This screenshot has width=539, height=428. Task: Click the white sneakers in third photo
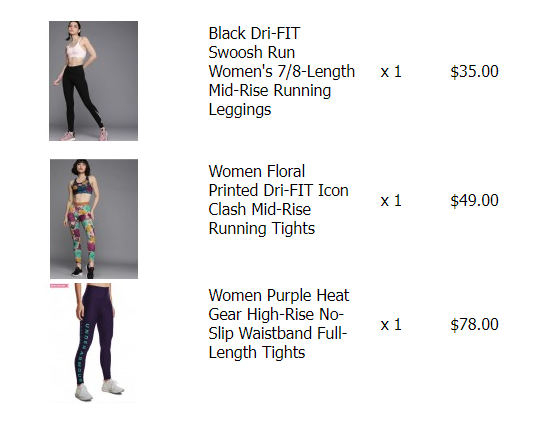100,389
